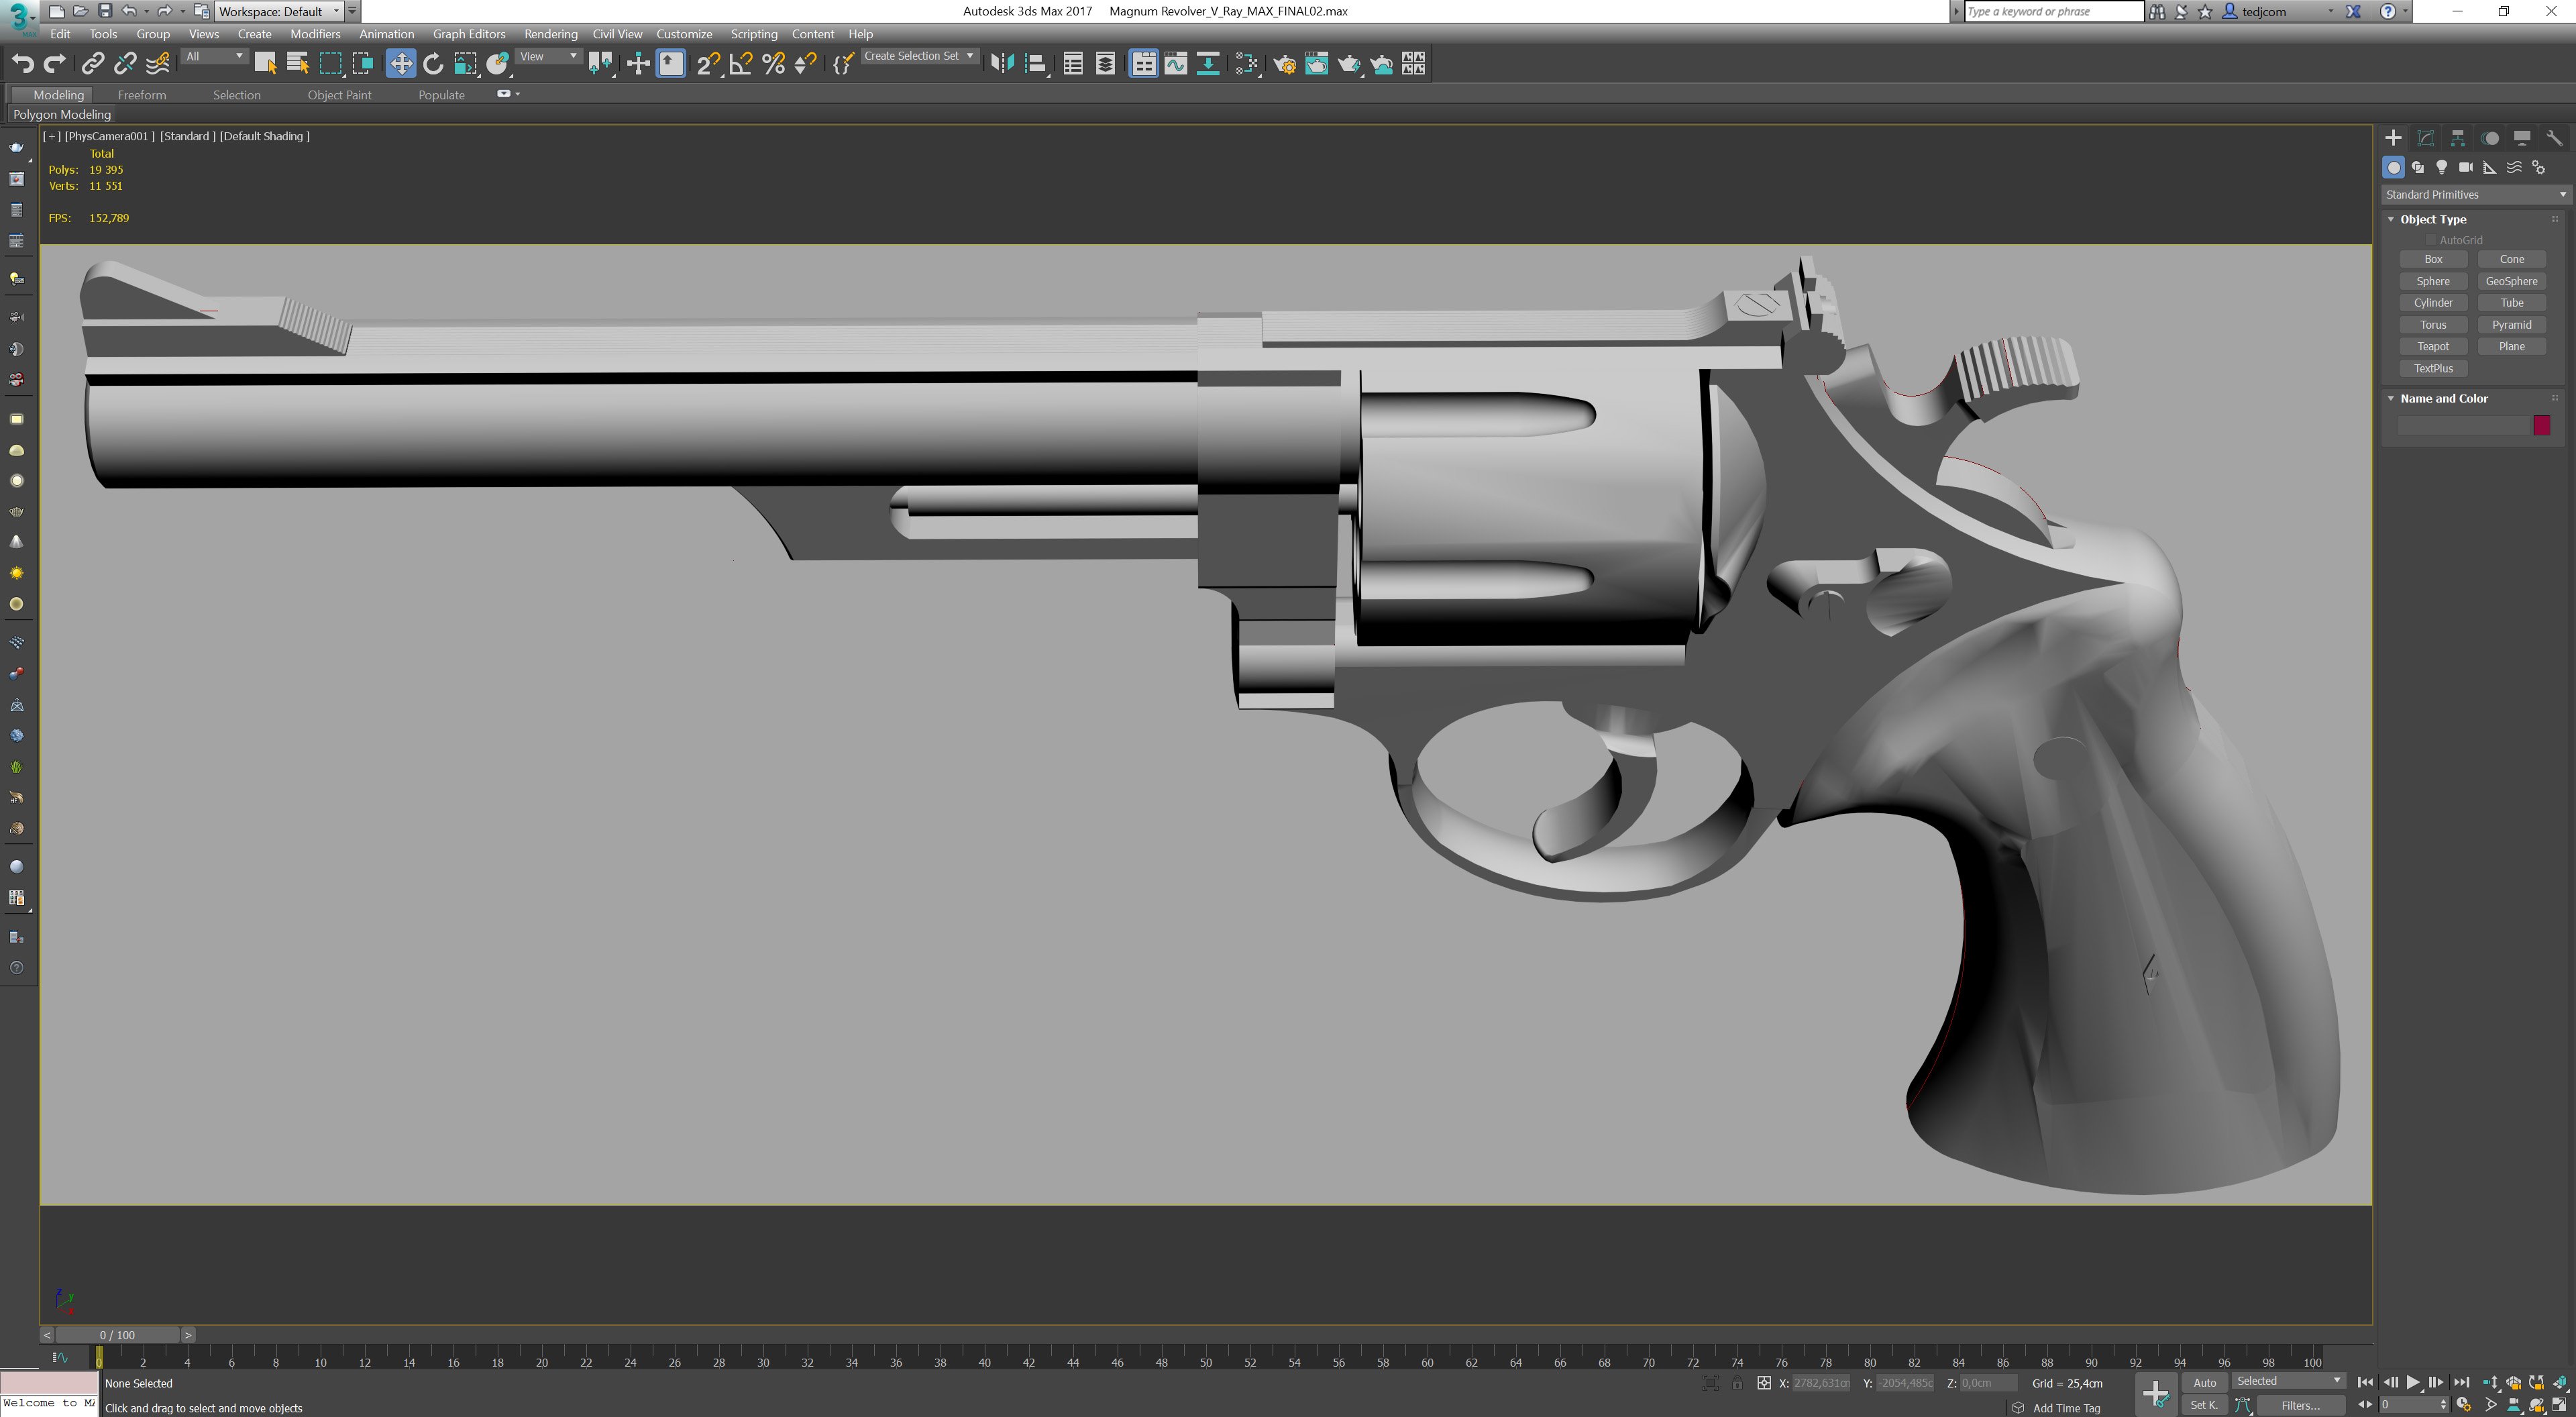Collapse the Object Type rollout
Viewport: 2576px width, 1417px height.
click(x=2391, y=219)
